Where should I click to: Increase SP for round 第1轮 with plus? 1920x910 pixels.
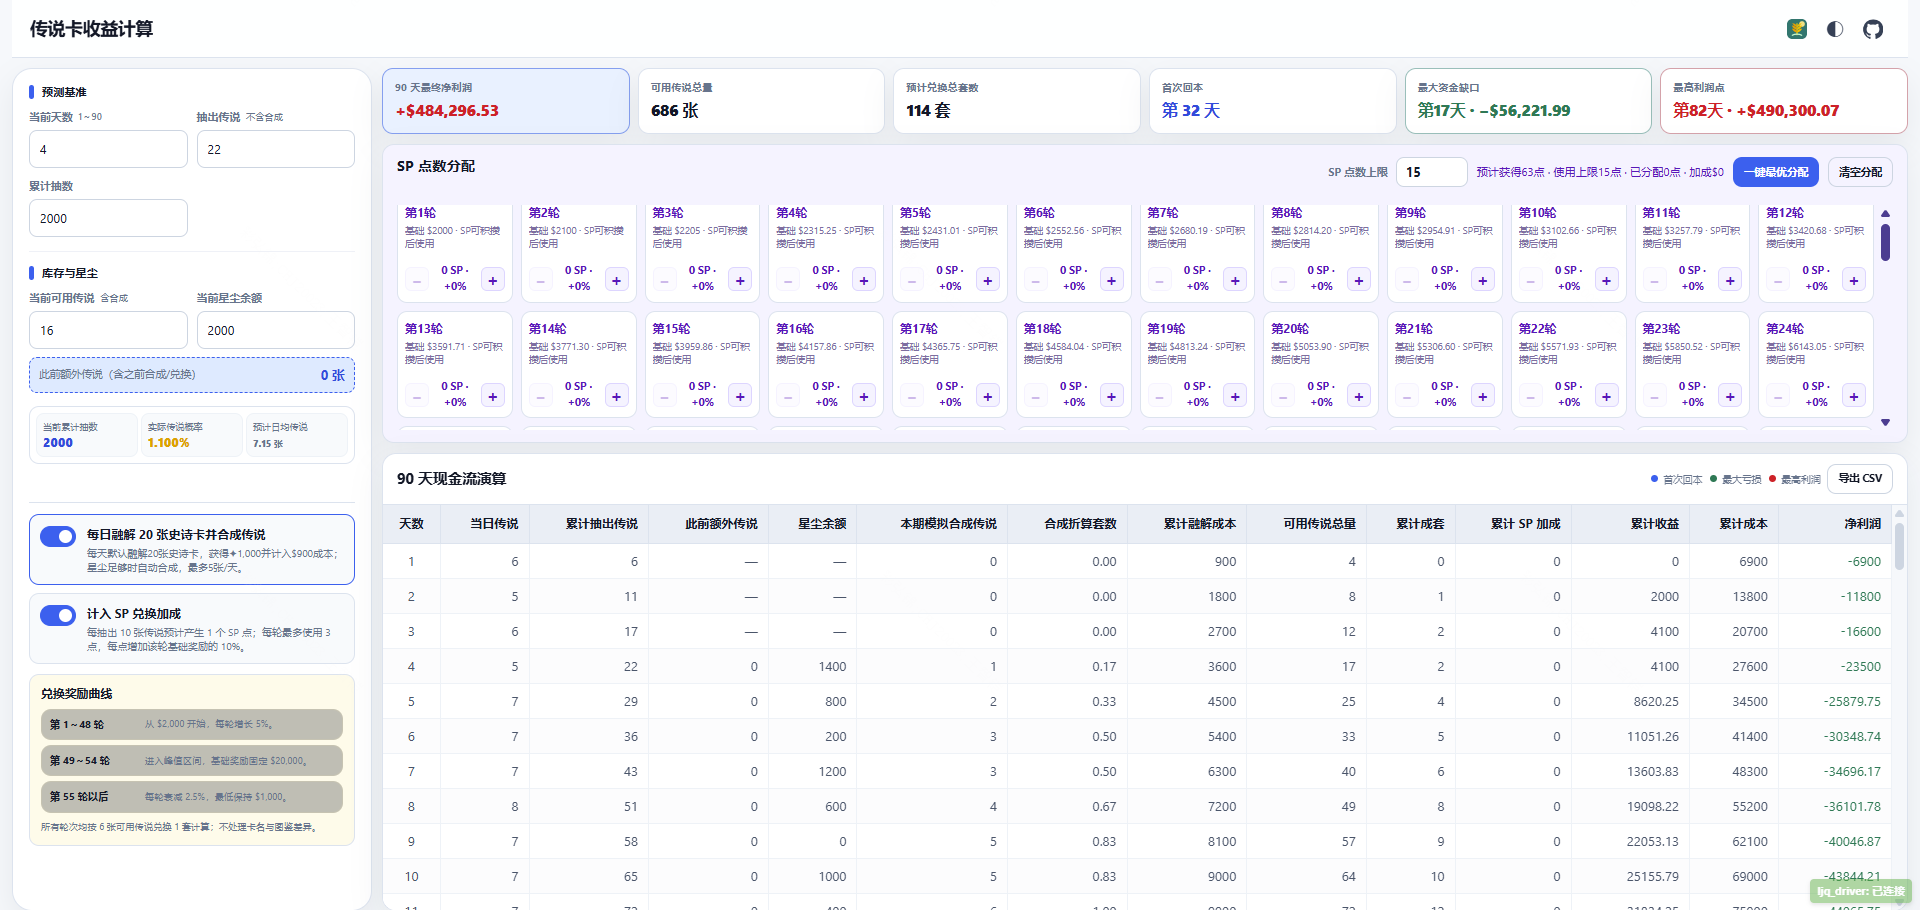pyautogui.click(x=493, y=280)
